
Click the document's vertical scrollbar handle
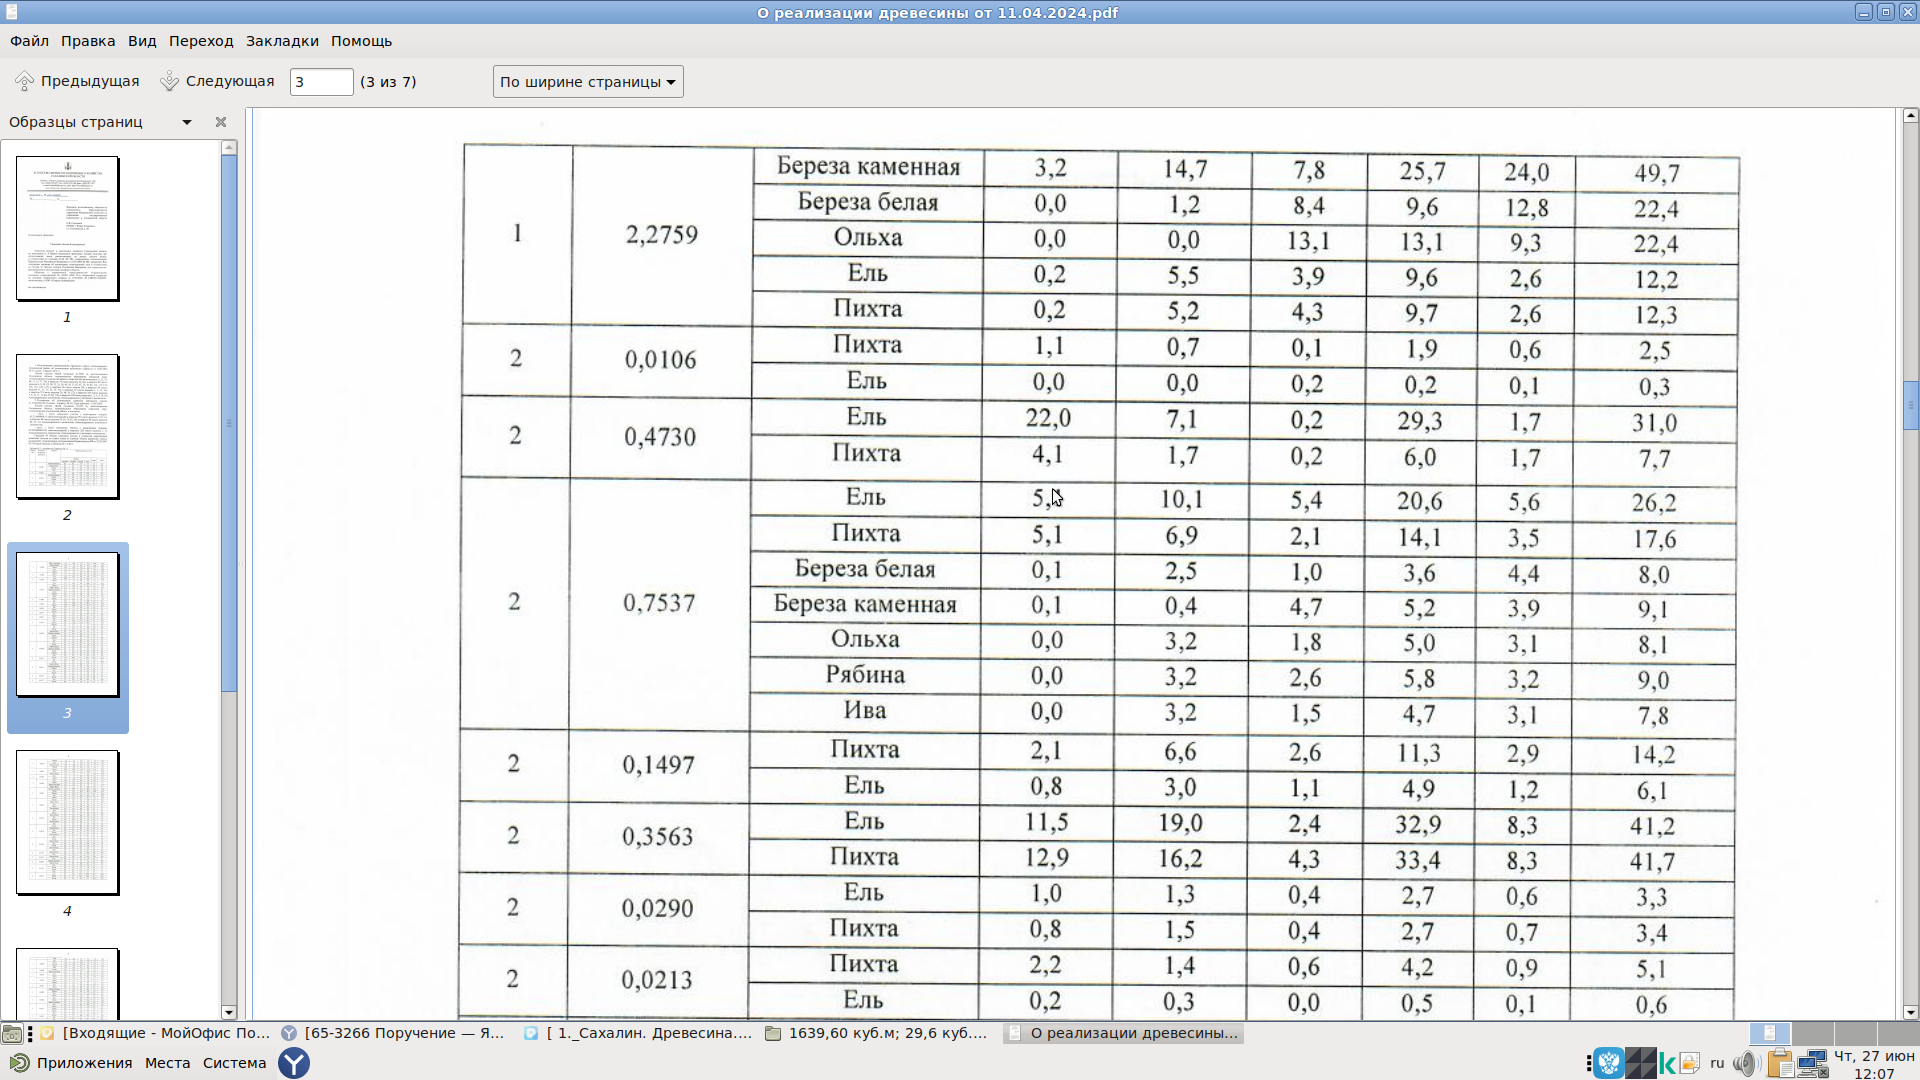coord(1910,405)
